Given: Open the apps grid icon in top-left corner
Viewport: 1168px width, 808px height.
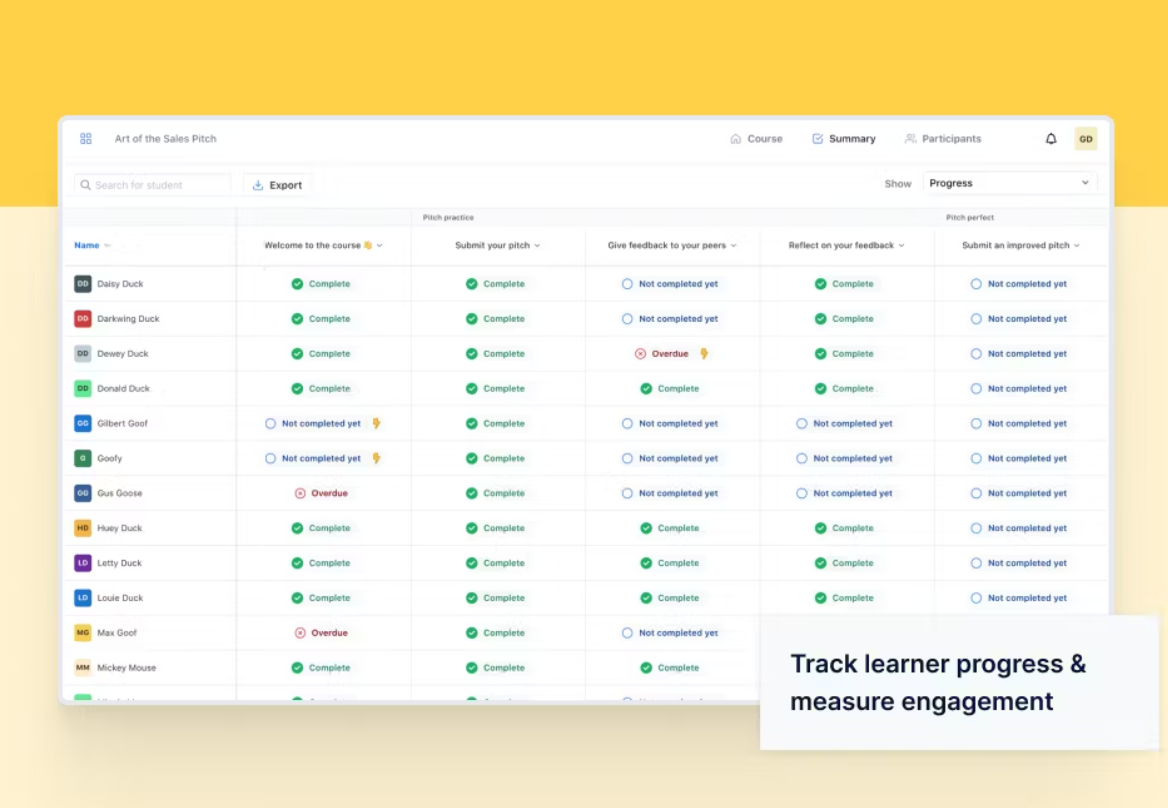Looking at the screenshot, I should click(85, 138).
